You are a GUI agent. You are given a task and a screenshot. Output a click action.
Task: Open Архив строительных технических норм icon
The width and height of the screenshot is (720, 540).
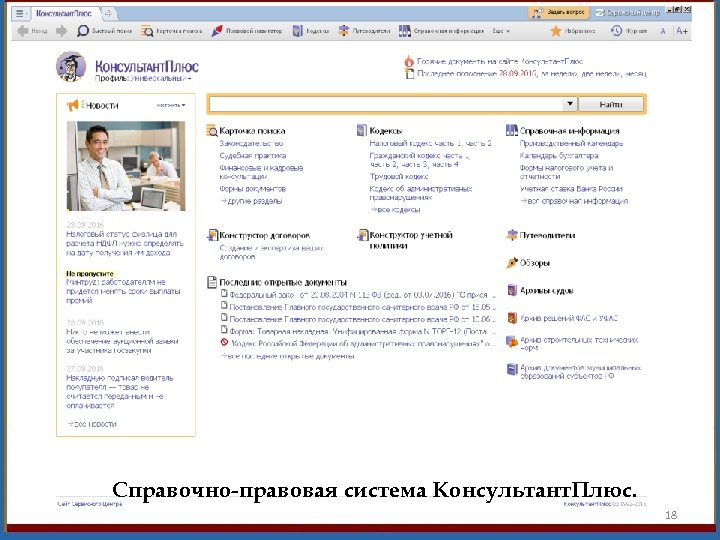pyautogui.click(x=512, y=342)
